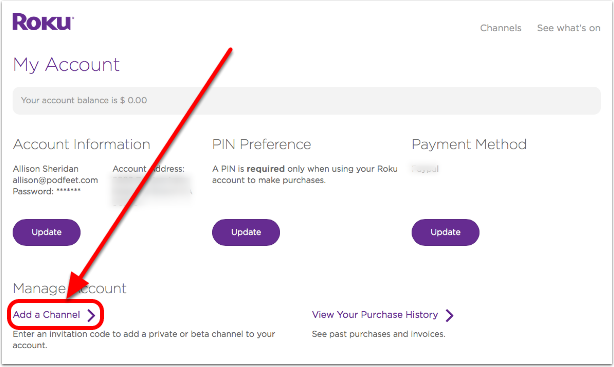
Task: Open the See what's on menu item
Action: pos(569,28)
